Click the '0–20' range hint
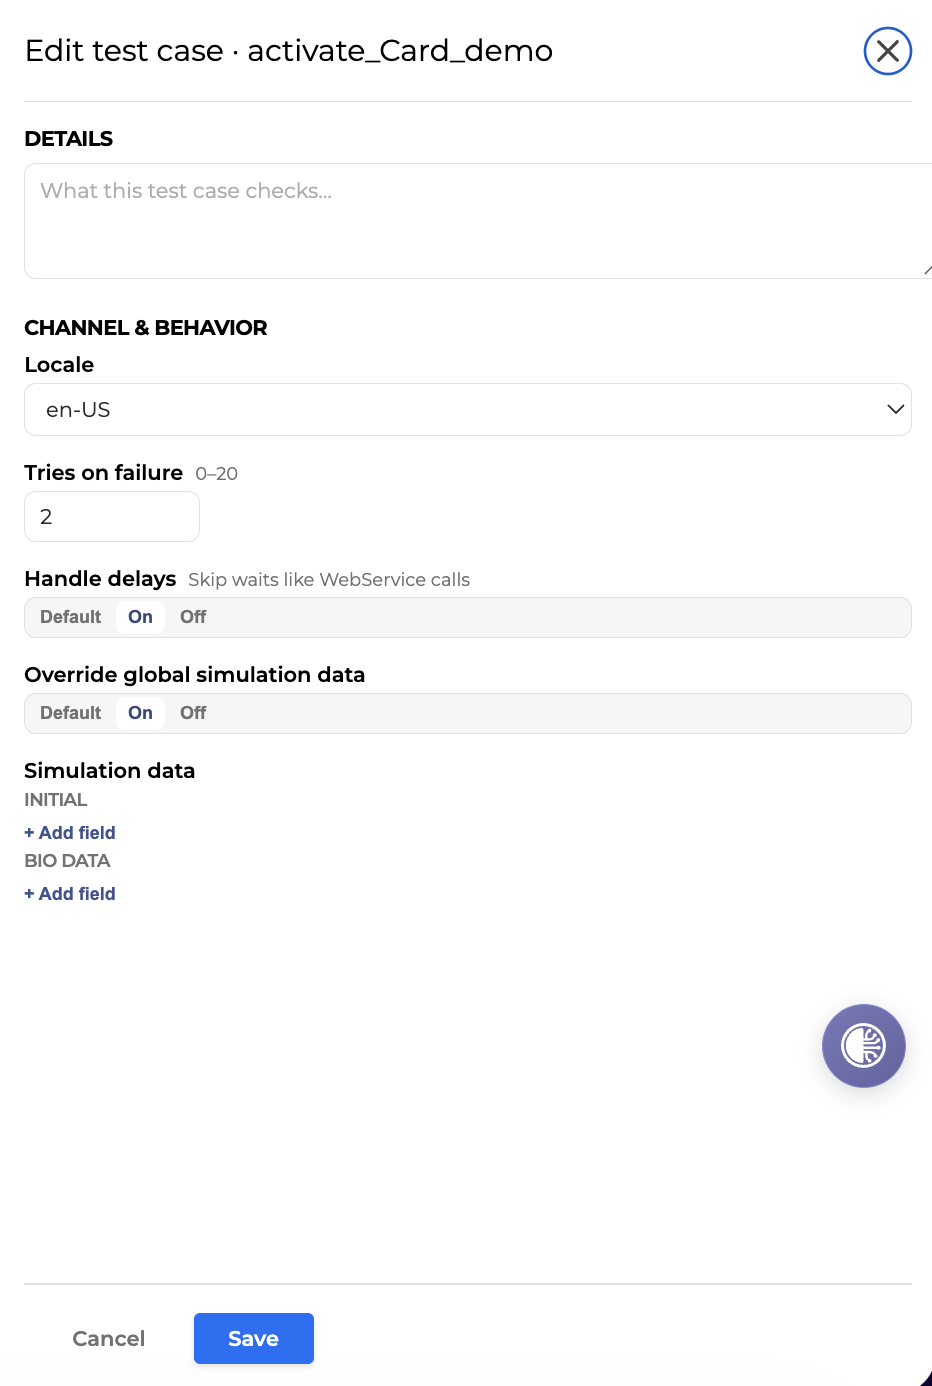This screenshot has width=932, height=1386. (x=217, y=474)
